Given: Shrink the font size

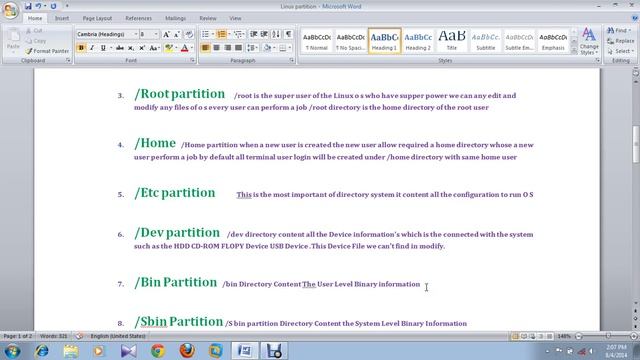Looking at the screenshot, I should tap(177, 34).
